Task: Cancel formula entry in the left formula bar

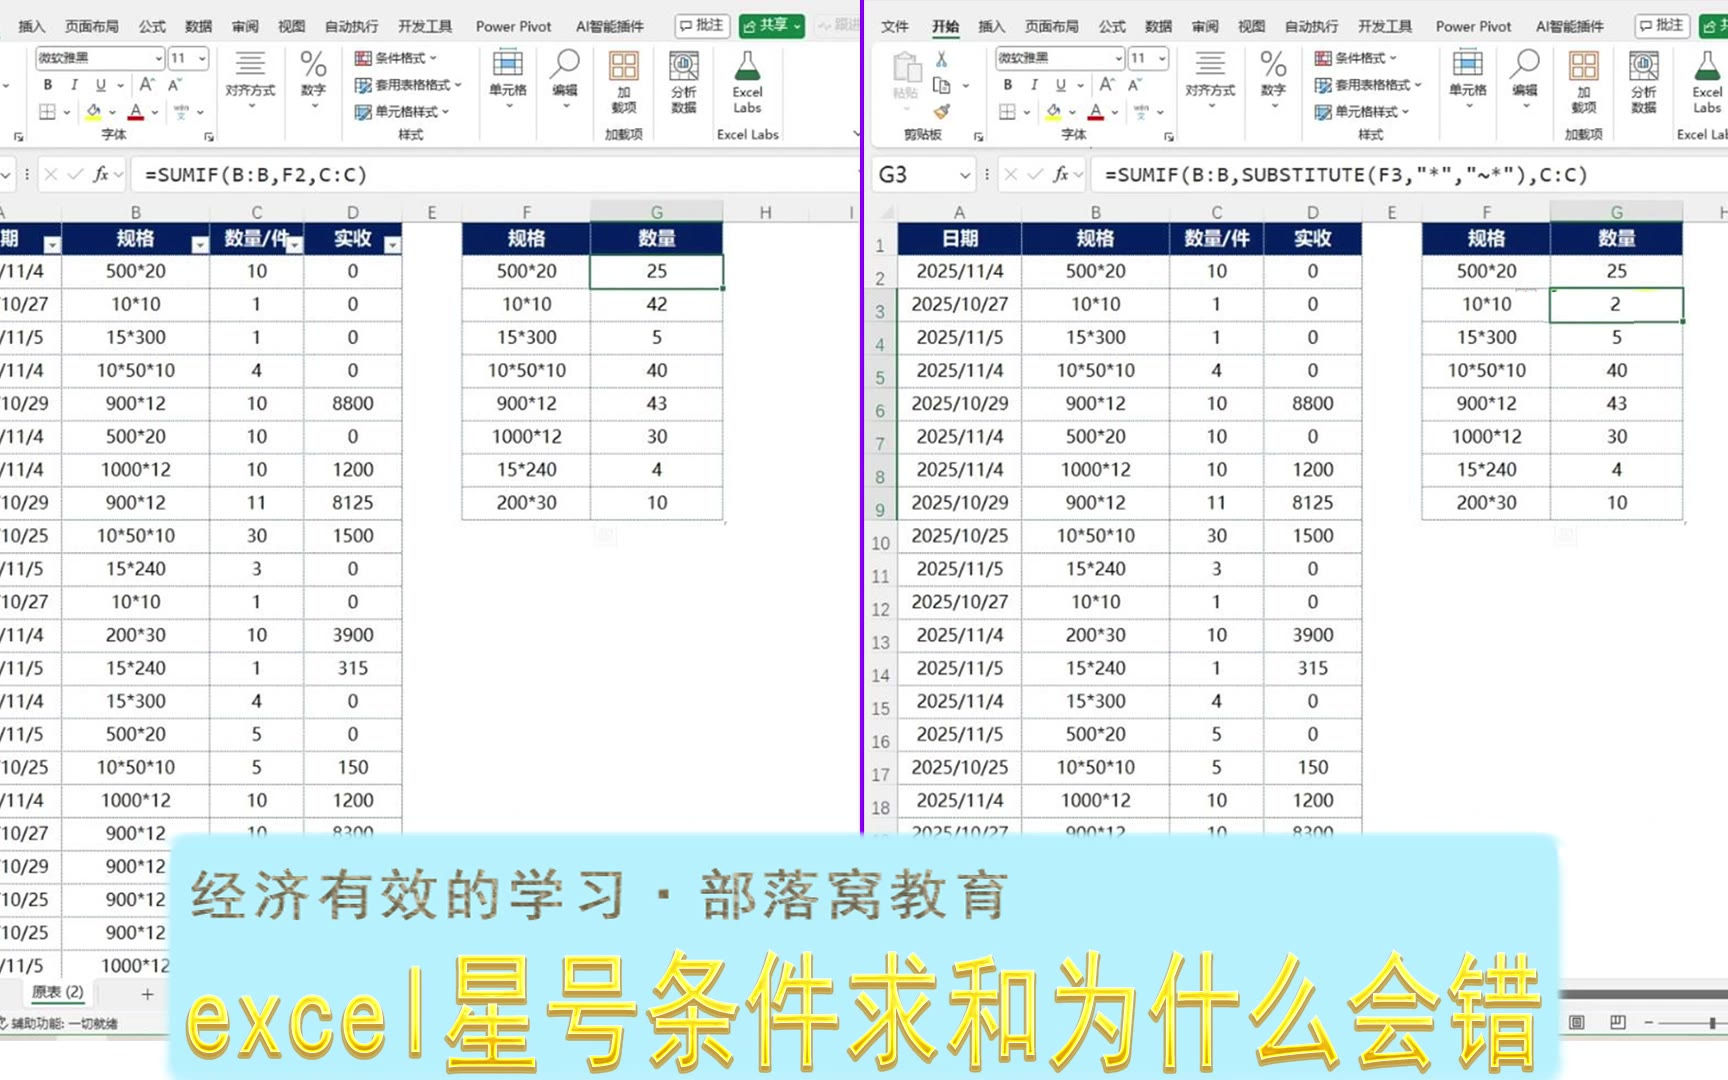Action: coord(51,175)
